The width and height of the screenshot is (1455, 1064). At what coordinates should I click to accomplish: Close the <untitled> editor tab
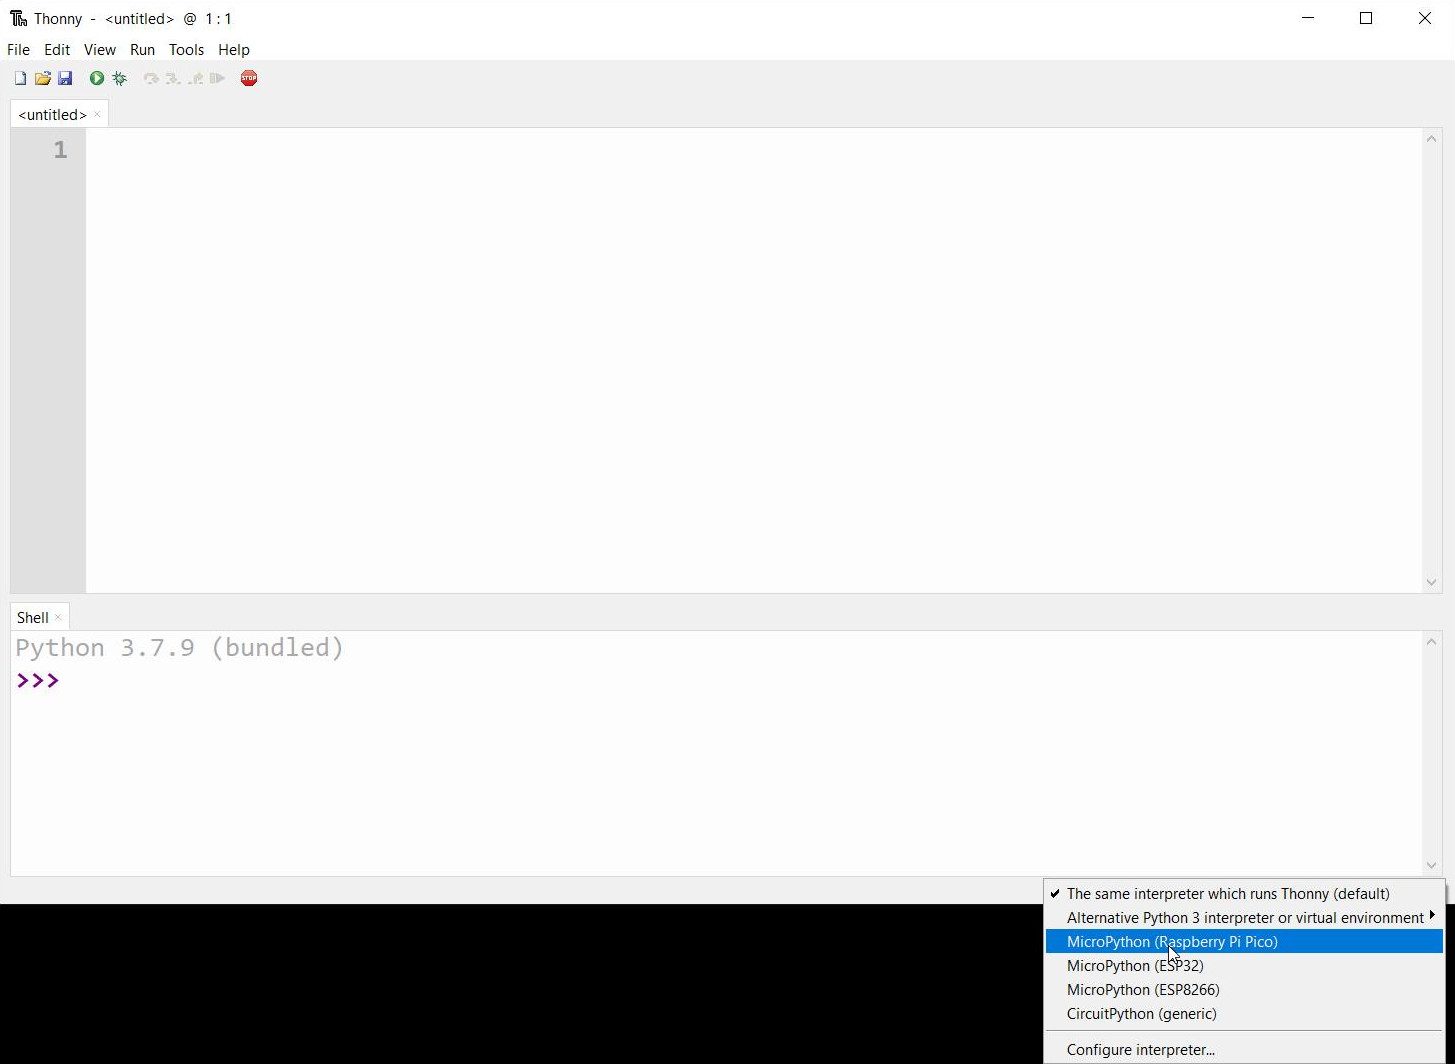click(x=97, y=114)
